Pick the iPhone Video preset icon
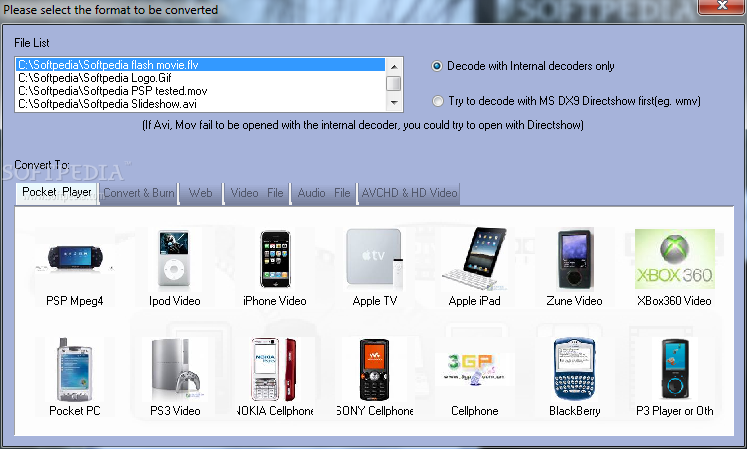 click(x=274, y=259)
